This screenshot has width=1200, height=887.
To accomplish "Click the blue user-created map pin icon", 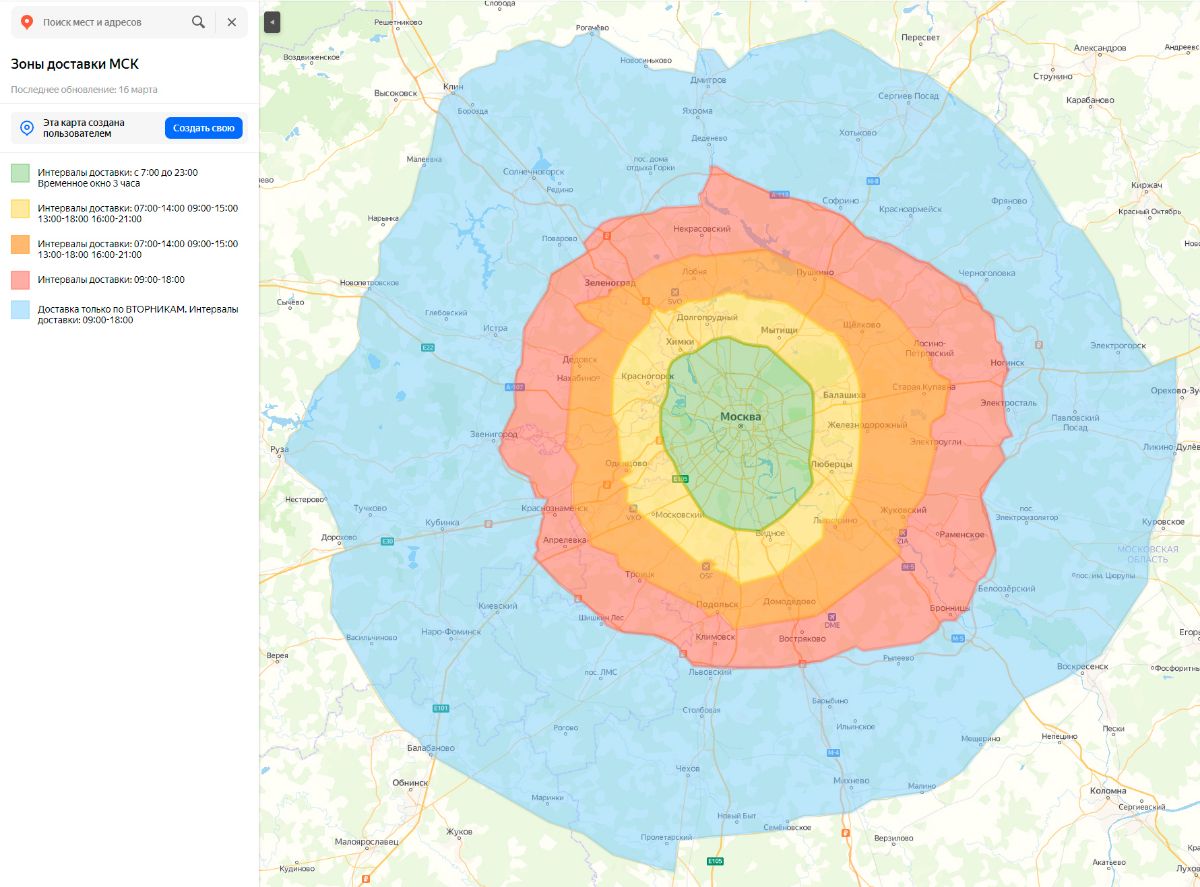I will tap(27, 127).
